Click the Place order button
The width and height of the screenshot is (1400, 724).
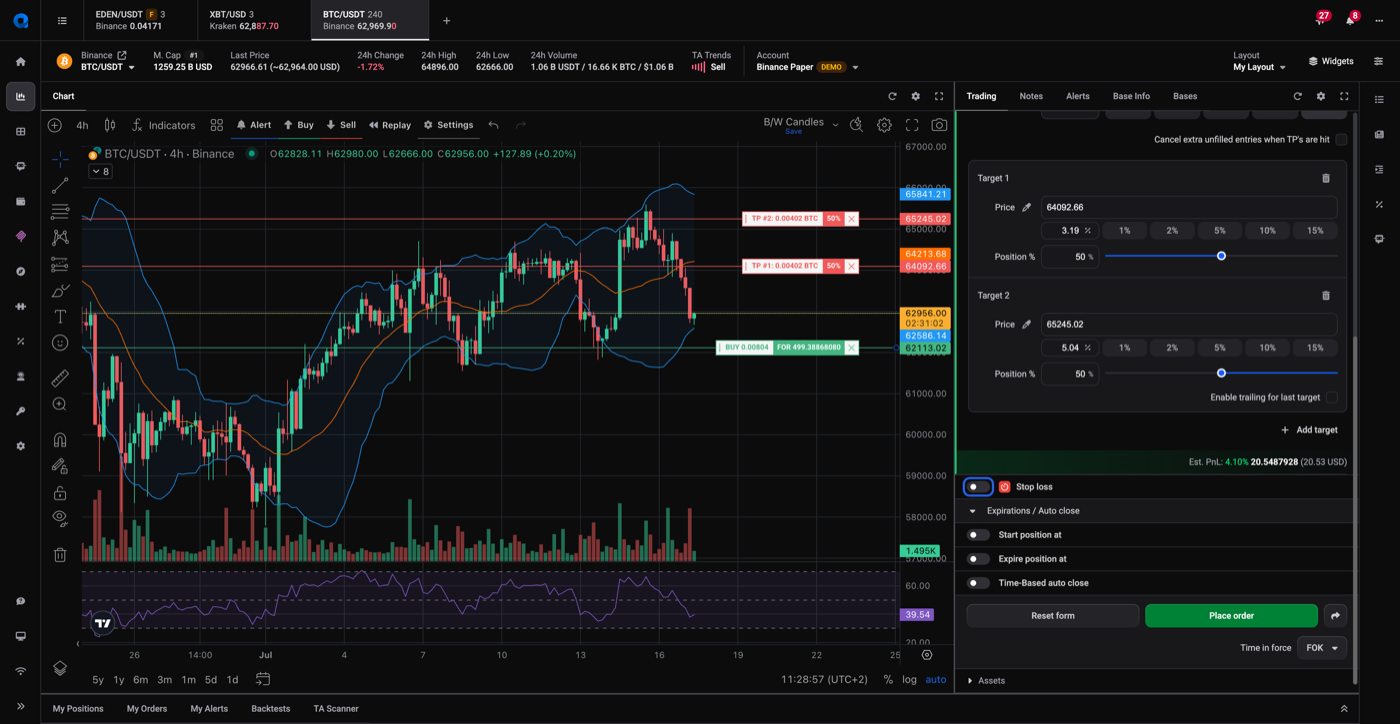1231,616
